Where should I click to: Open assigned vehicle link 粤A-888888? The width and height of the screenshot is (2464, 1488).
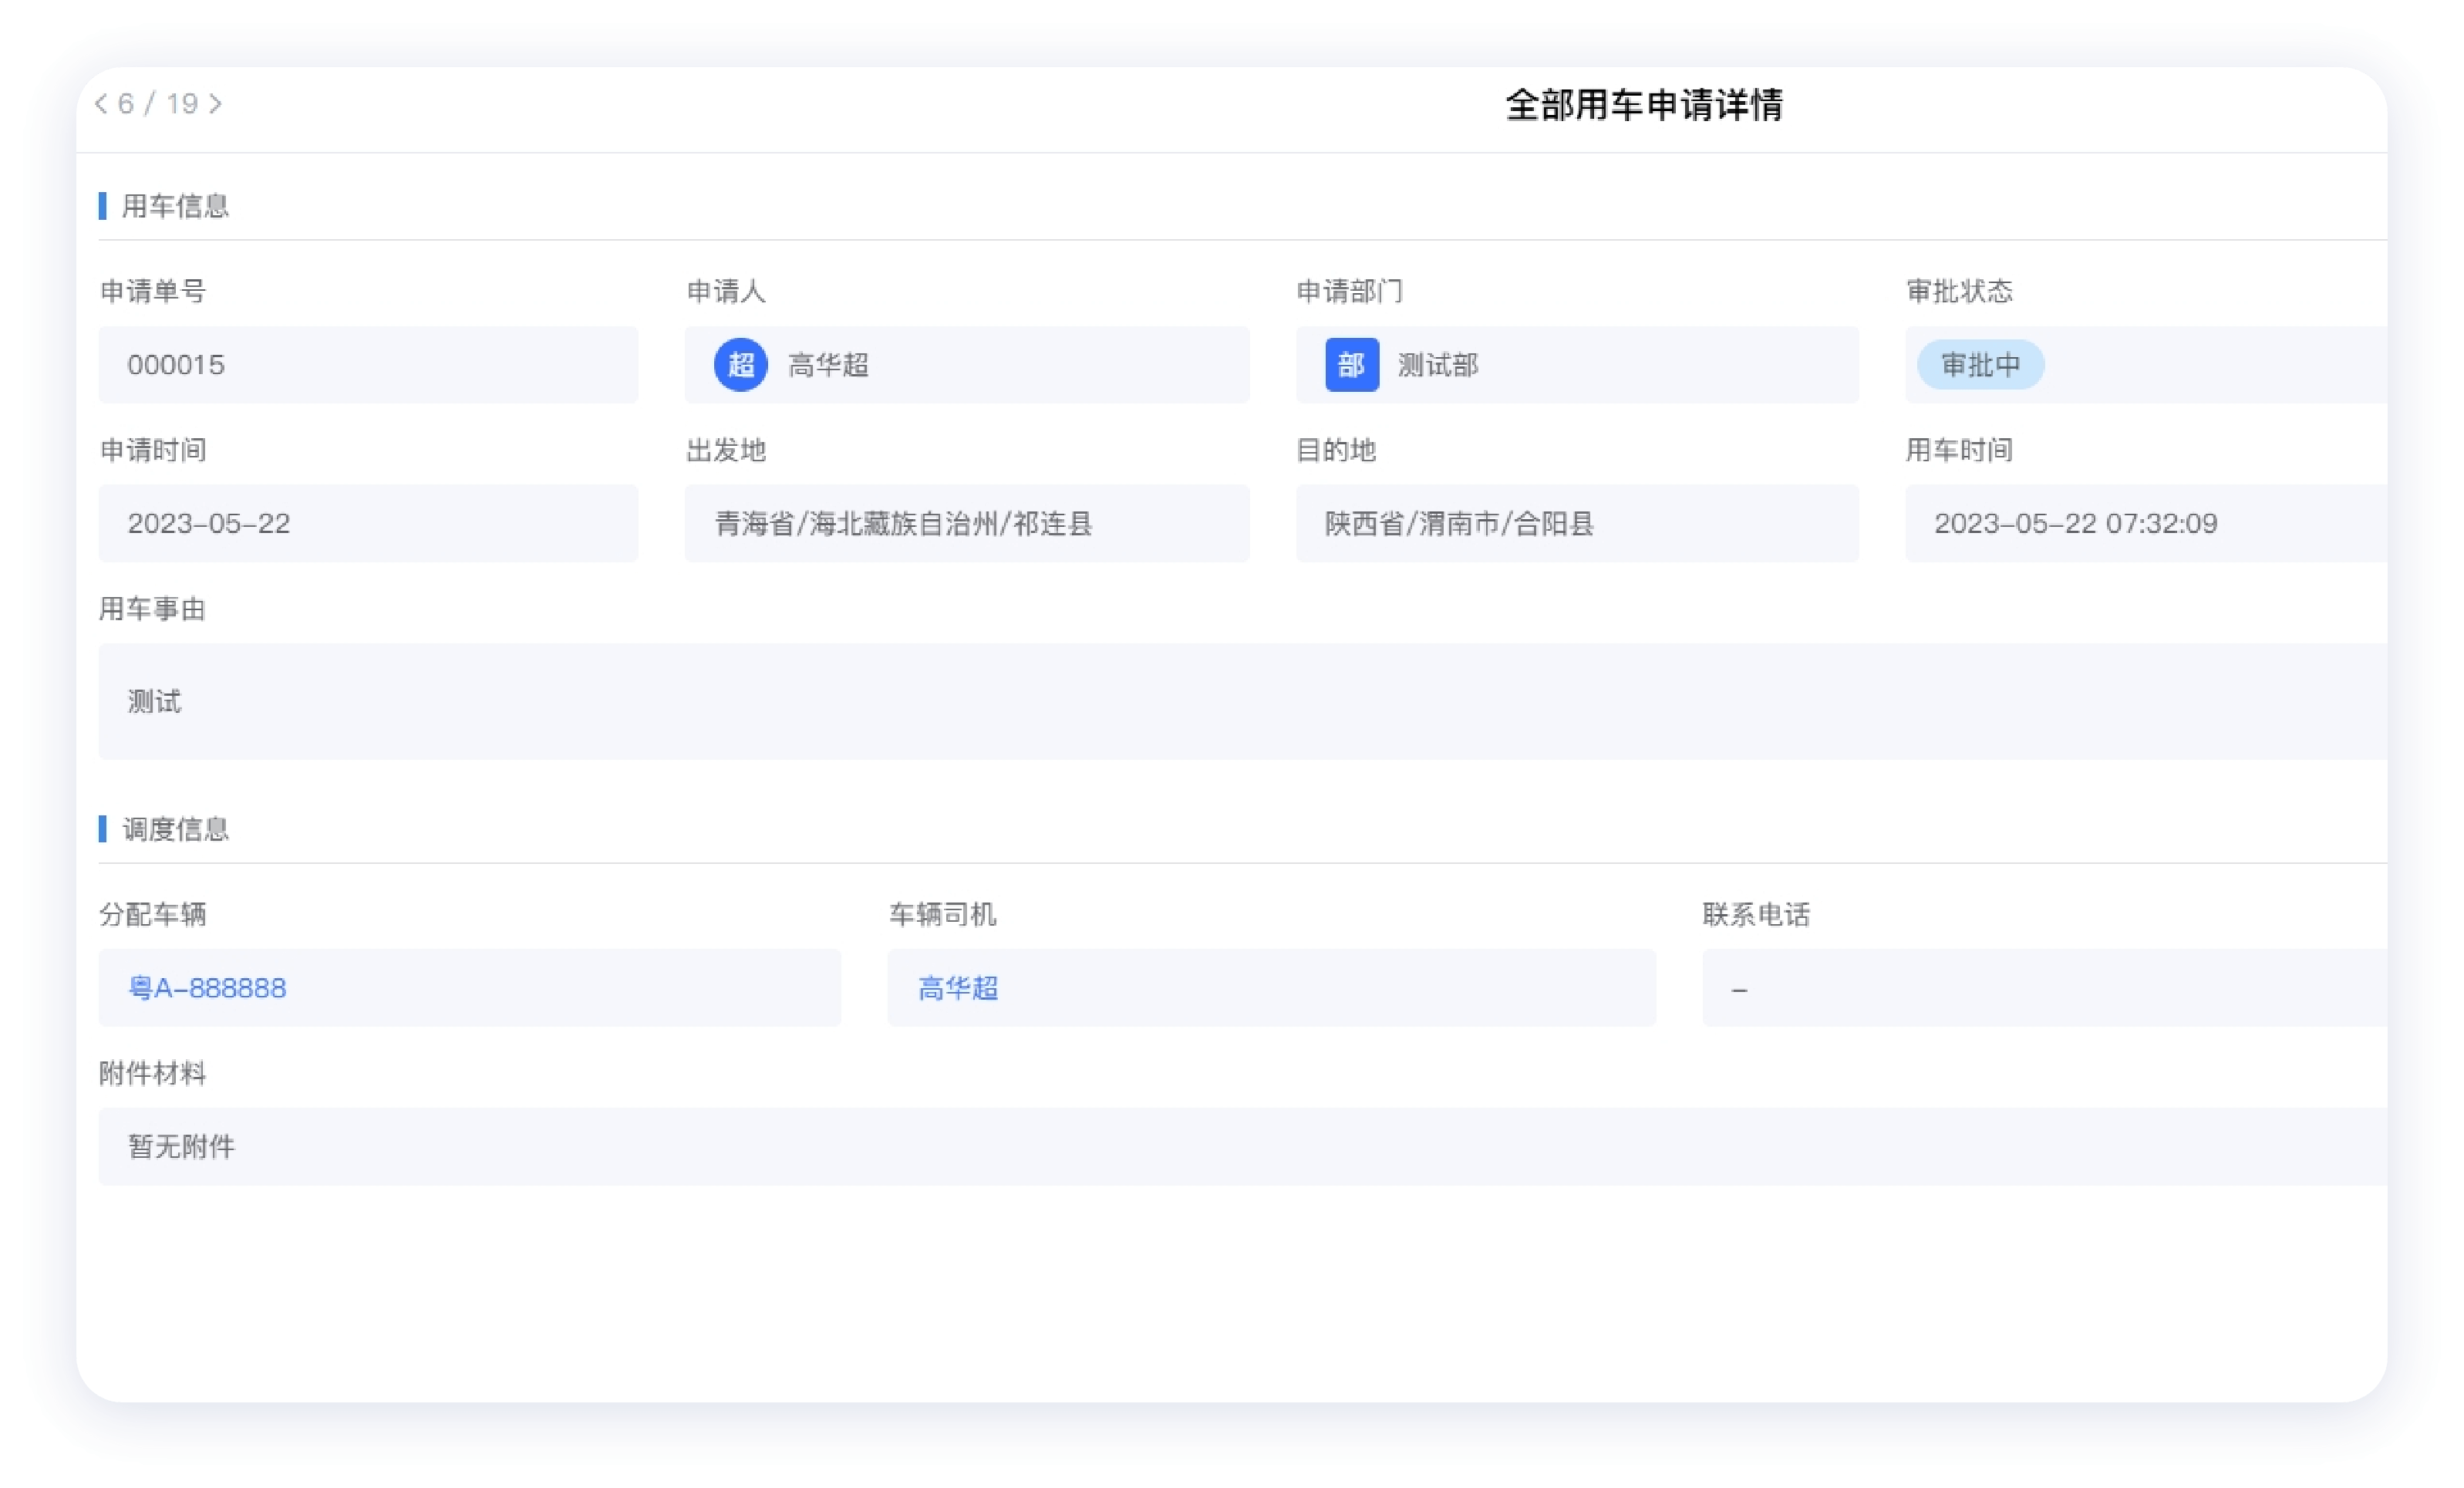pyautogui.click(x=207, y=988)
